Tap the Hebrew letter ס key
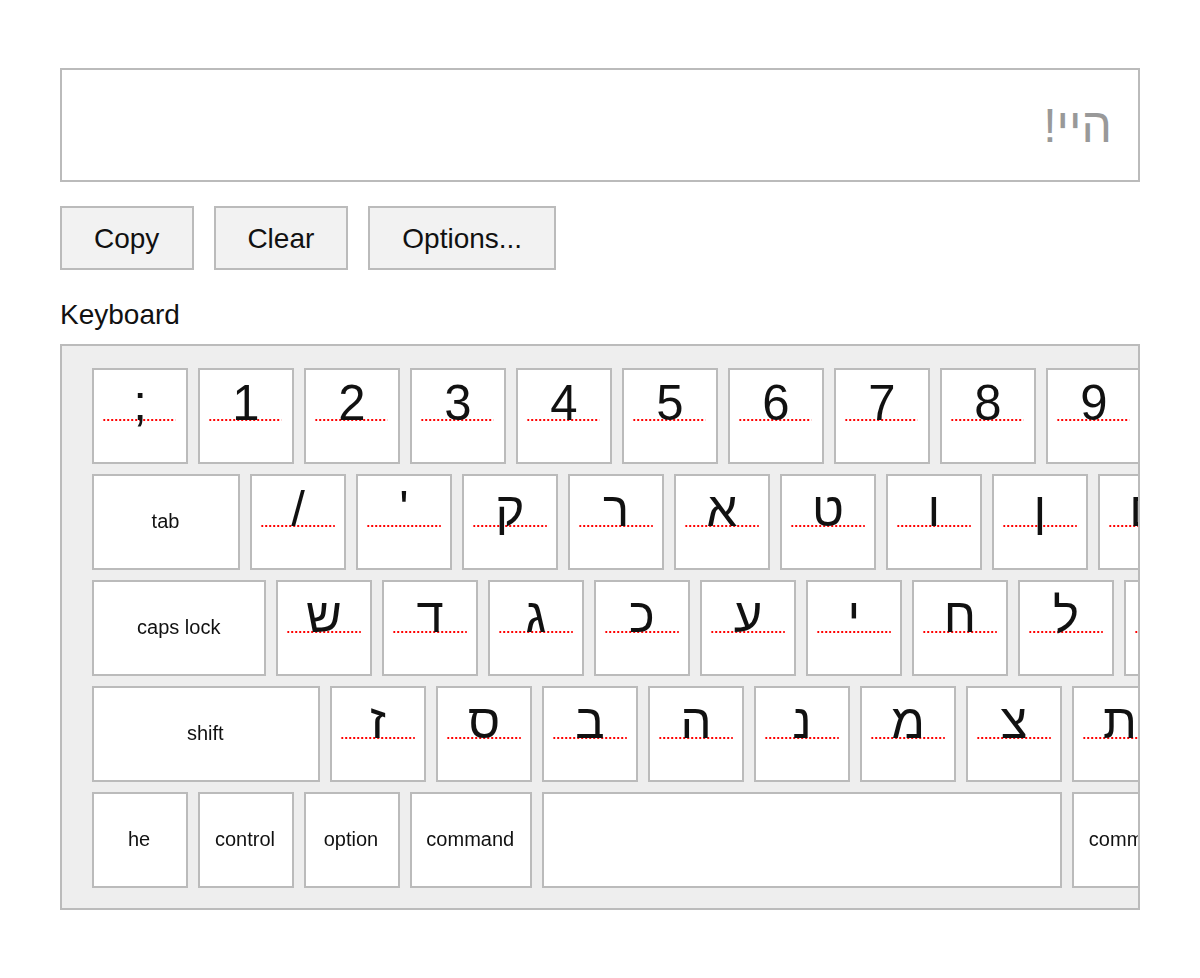Viewport: 1200px width, 978px height. pos(484,734)
